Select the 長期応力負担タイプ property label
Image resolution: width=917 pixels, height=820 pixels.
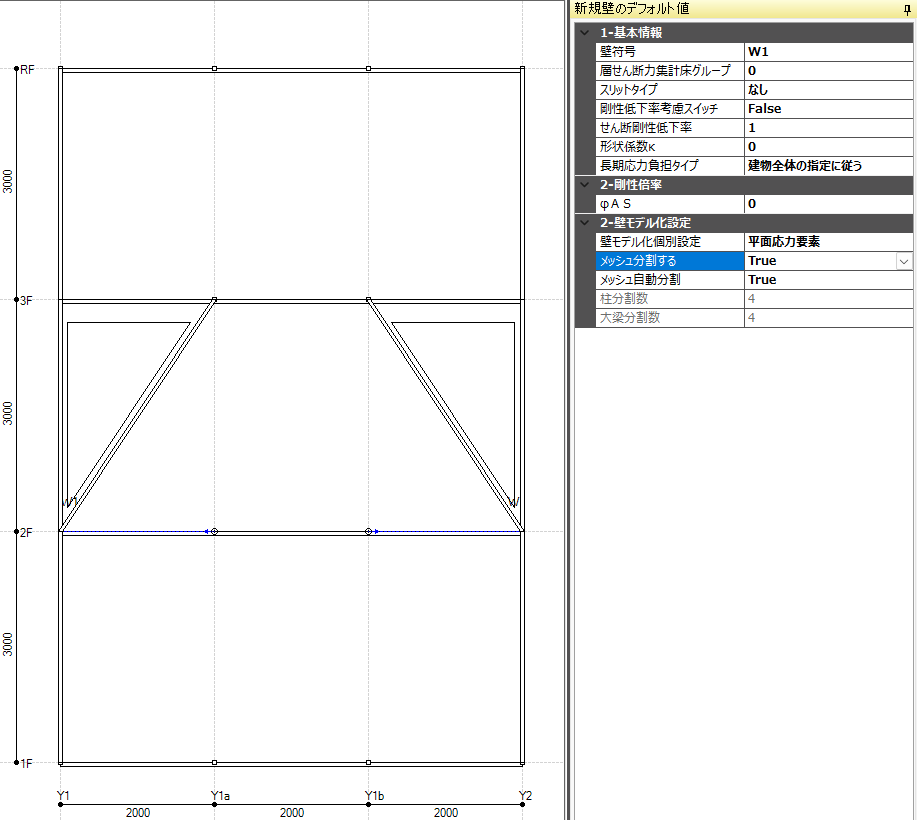pyautogui.click(x=670, y=166)
